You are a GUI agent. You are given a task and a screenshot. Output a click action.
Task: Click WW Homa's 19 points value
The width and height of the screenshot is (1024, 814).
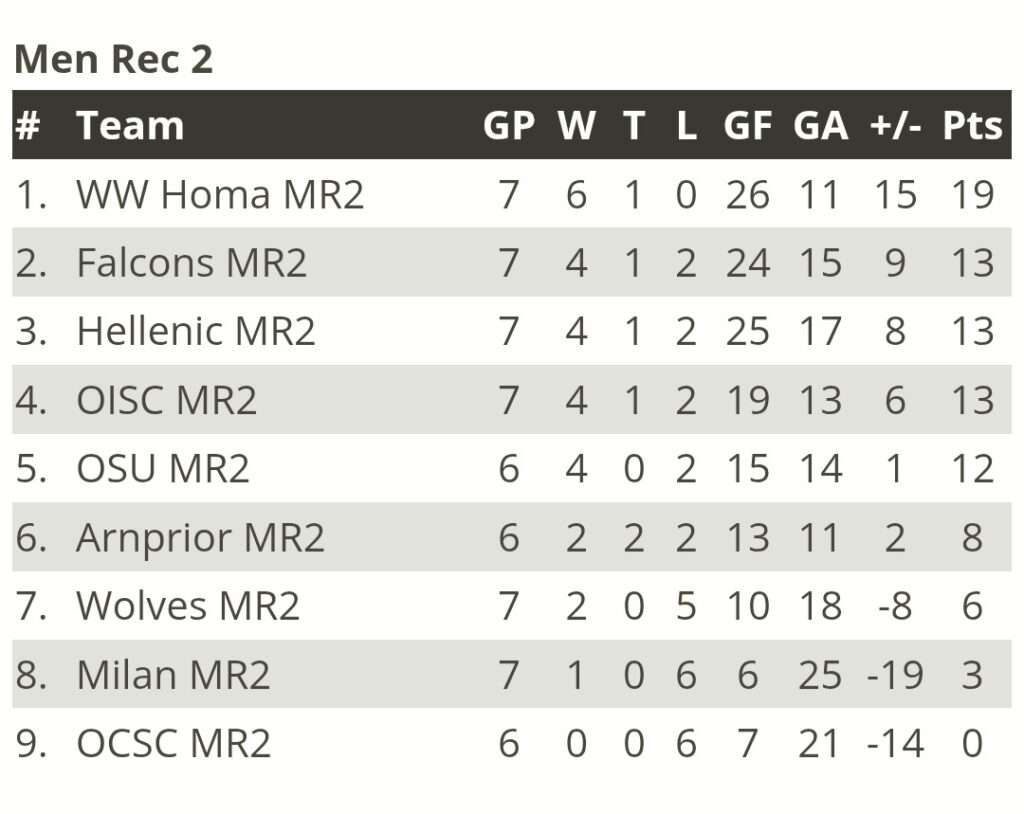click(x=972, y=194)
